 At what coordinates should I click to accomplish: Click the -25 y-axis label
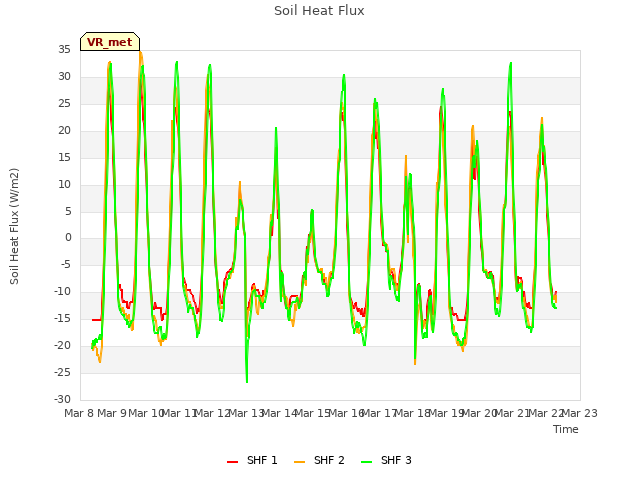coord(62,372)
